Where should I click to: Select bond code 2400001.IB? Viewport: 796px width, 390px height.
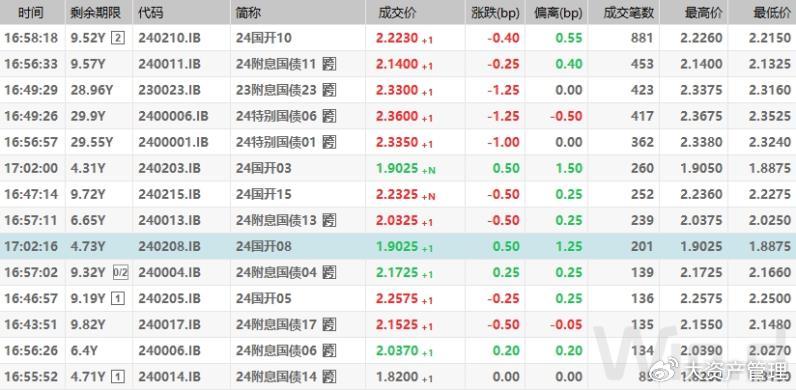tap(173, 142)
